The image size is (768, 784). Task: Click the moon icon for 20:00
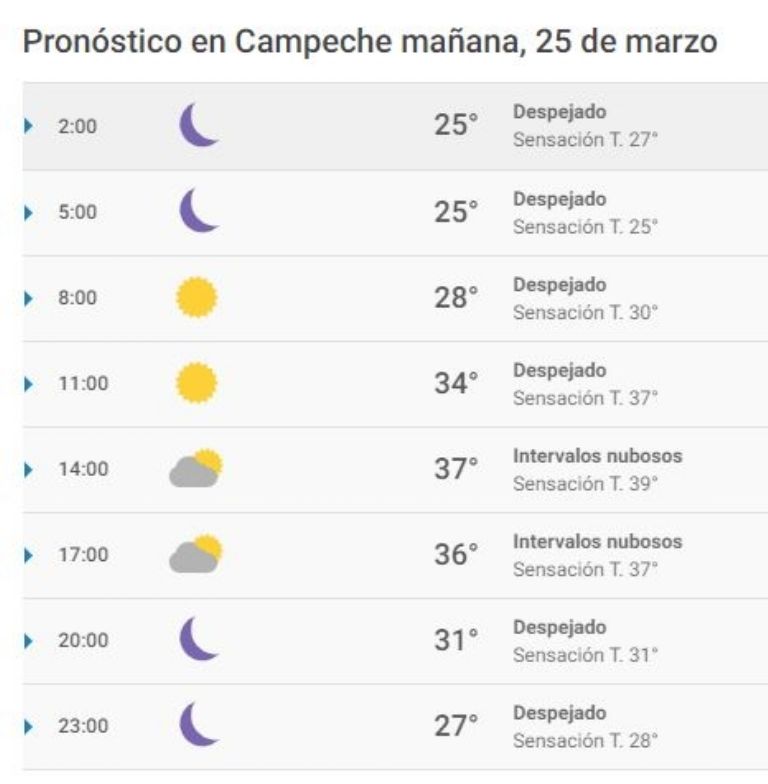pyautogui.click(x=199, y=638)
